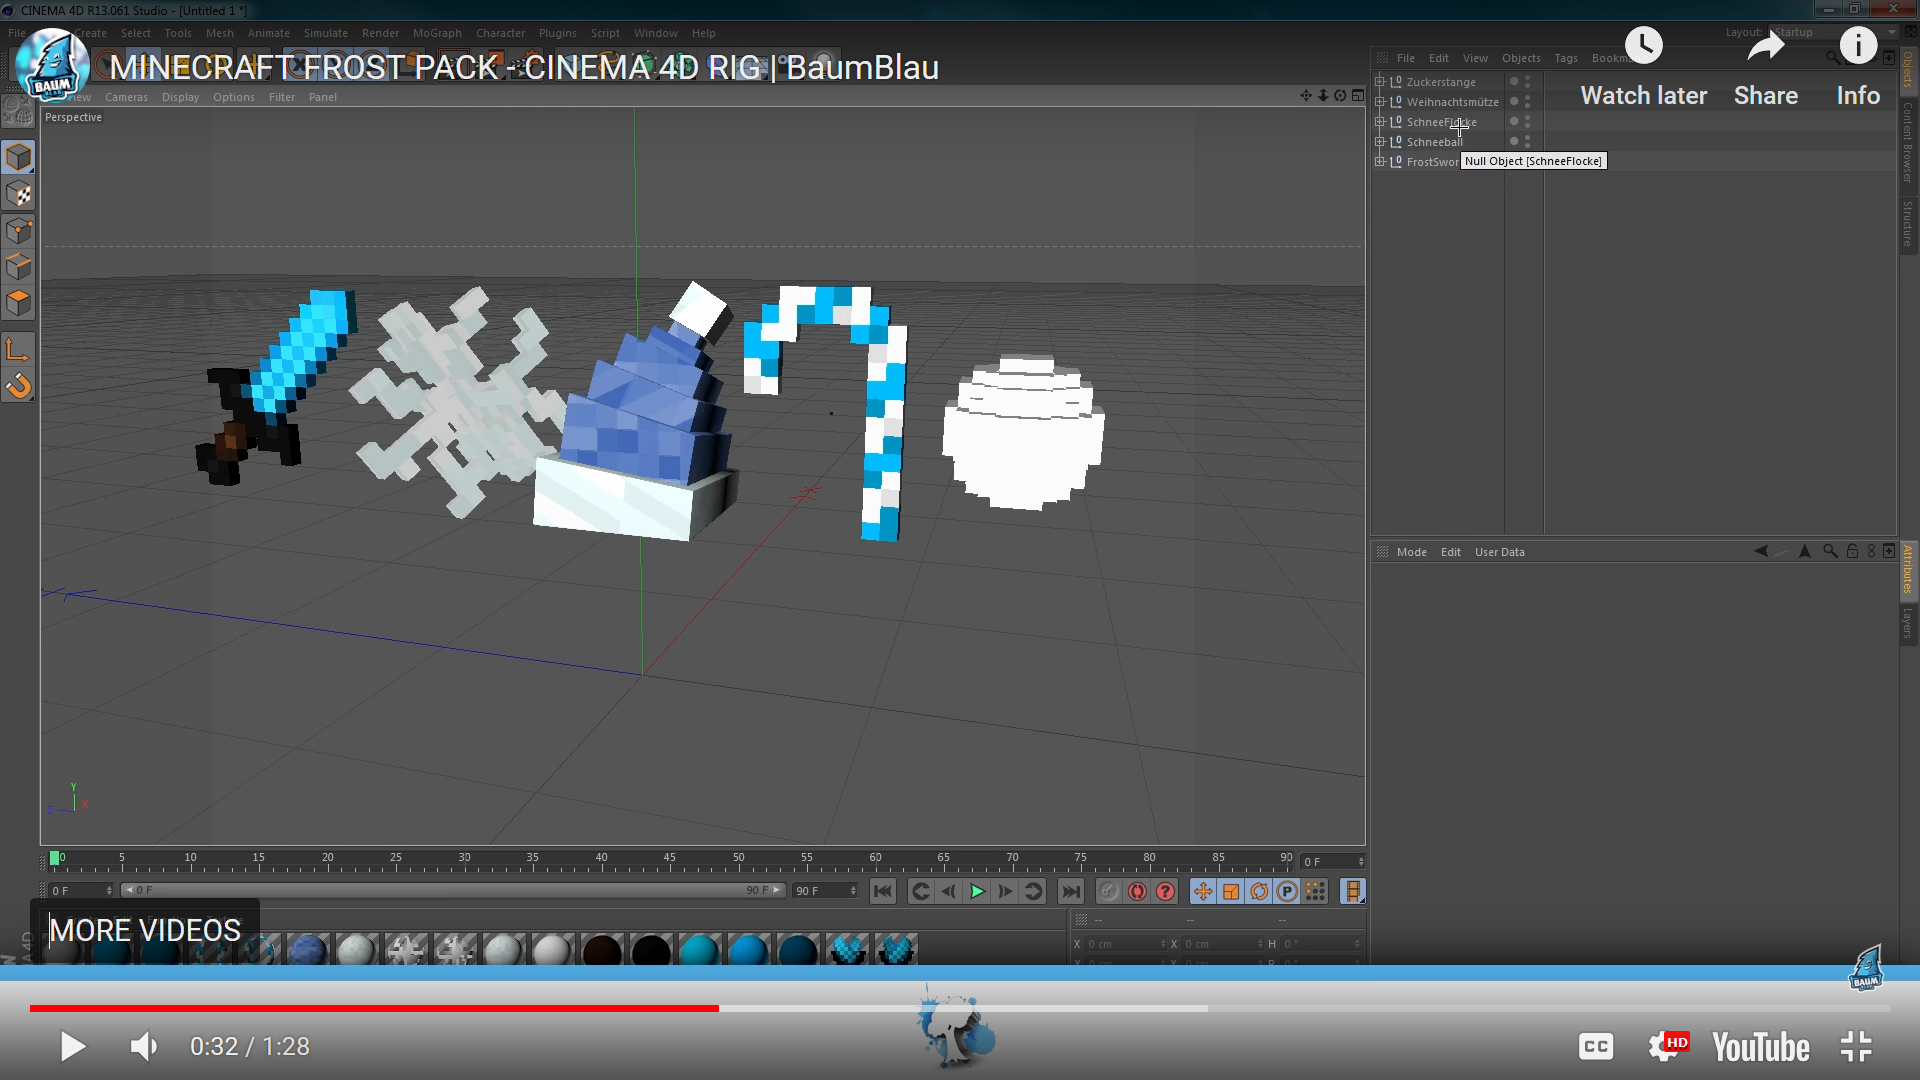1920x1080 pixels.
Task: Toggle closed captions CC button
Action: click(1596, 1046)
